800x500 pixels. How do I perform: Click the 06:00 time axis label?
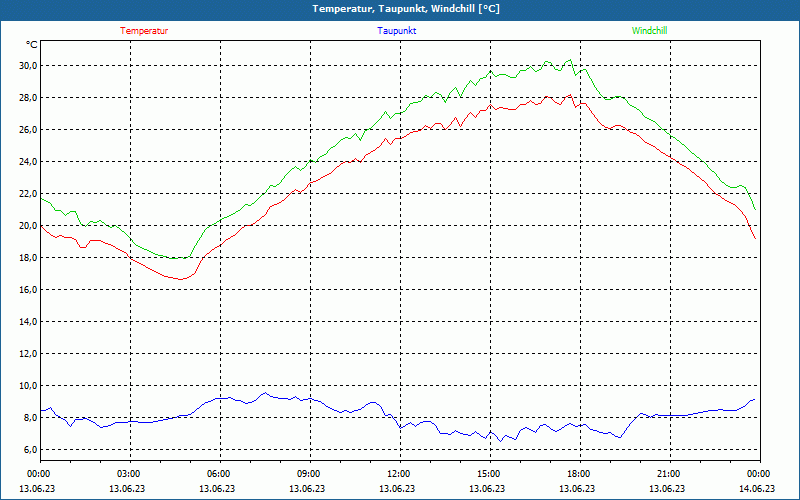coord(220,474)
